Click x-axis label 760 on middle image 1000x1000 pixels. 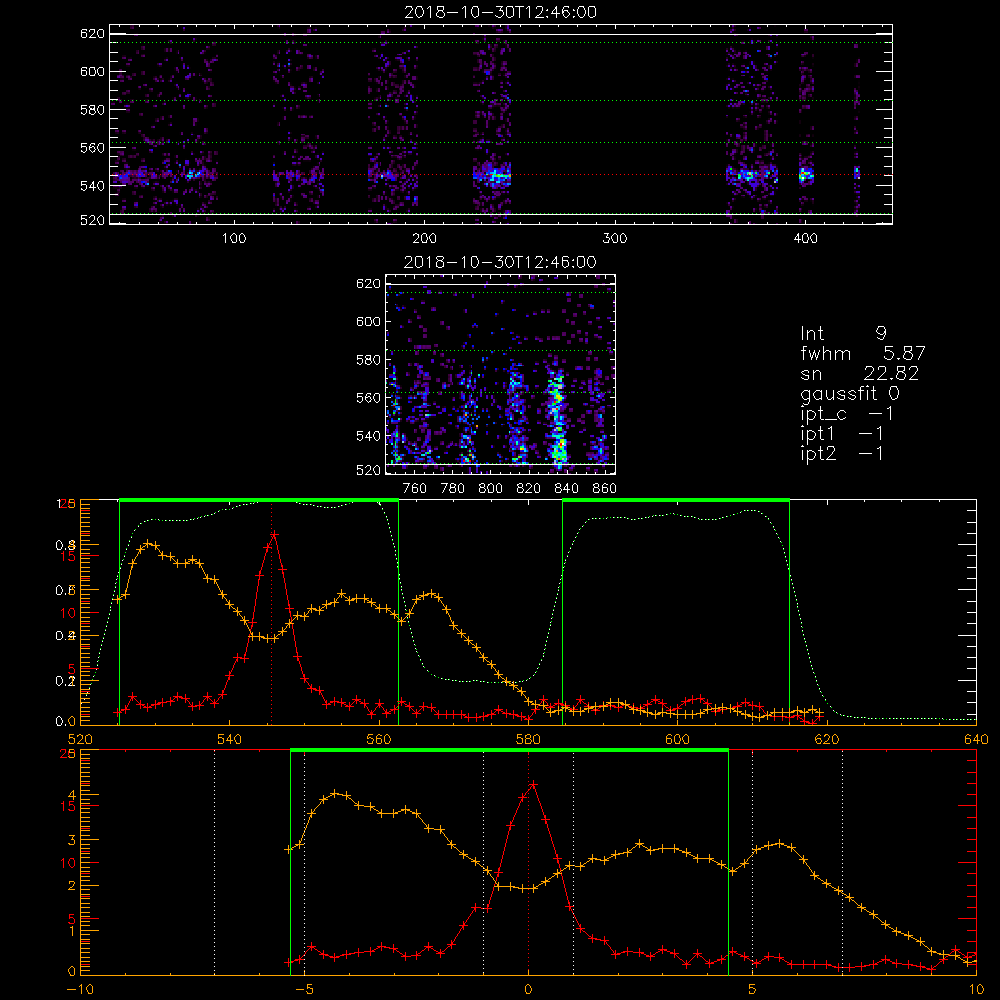click(x=415, y=489)
